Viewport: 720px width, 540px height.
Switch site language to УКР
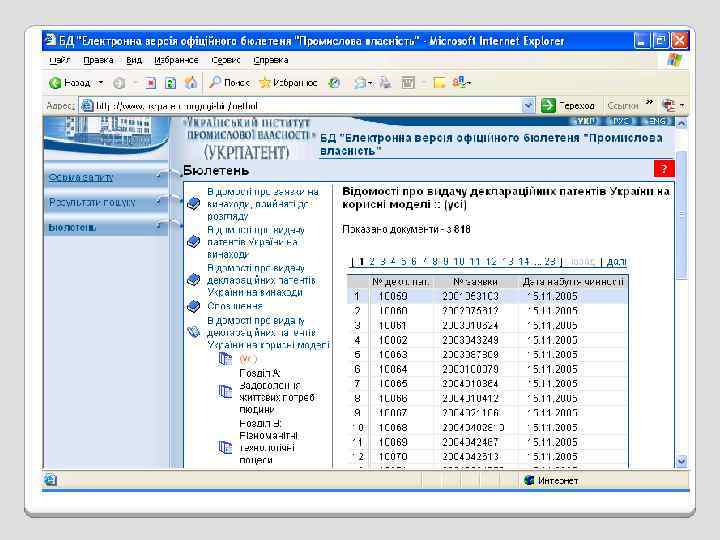pos(586,121)
